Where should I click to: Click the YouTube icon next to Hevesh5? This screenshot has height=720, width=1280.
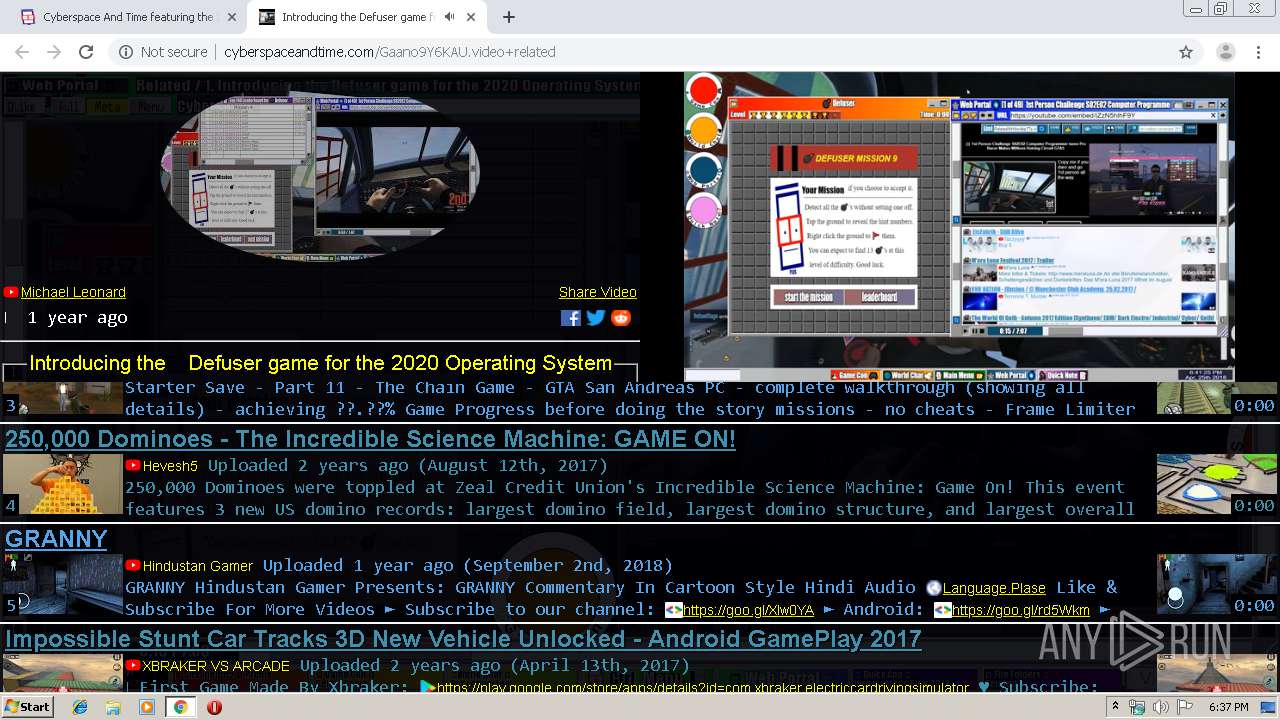click(133, 465)
